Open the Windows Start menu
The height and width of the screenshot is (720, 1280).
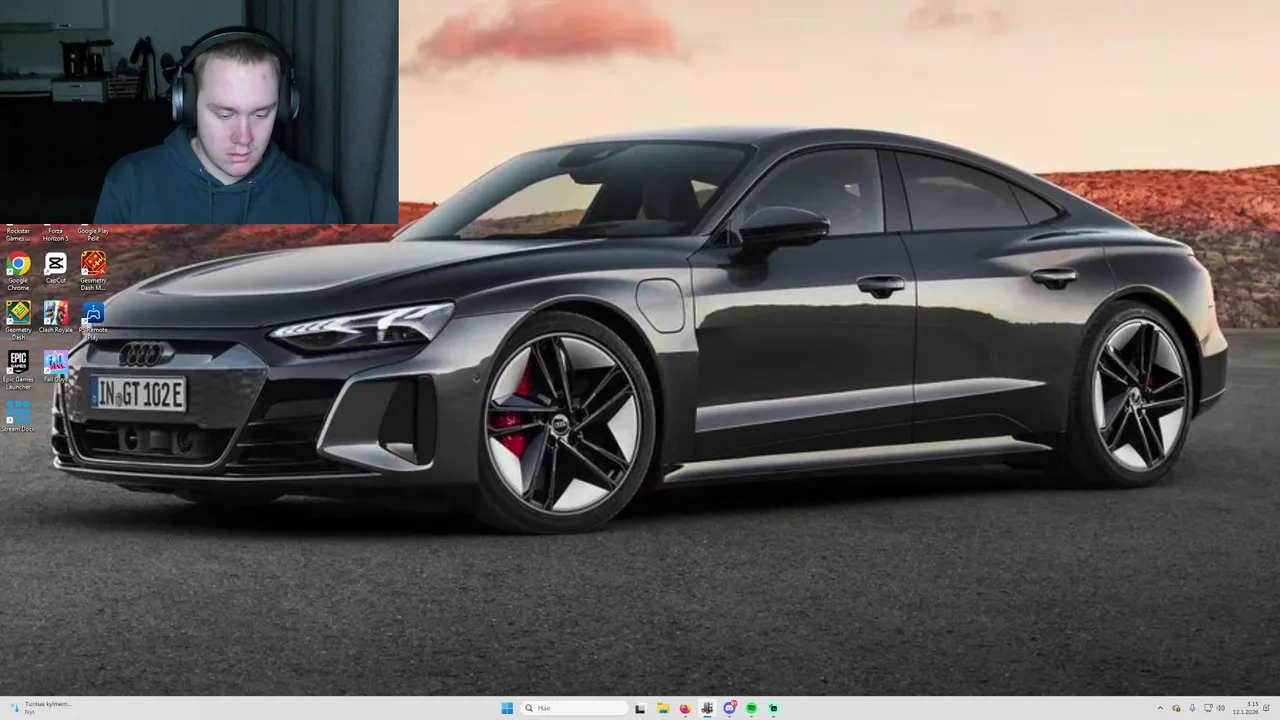tap(507, 708)
